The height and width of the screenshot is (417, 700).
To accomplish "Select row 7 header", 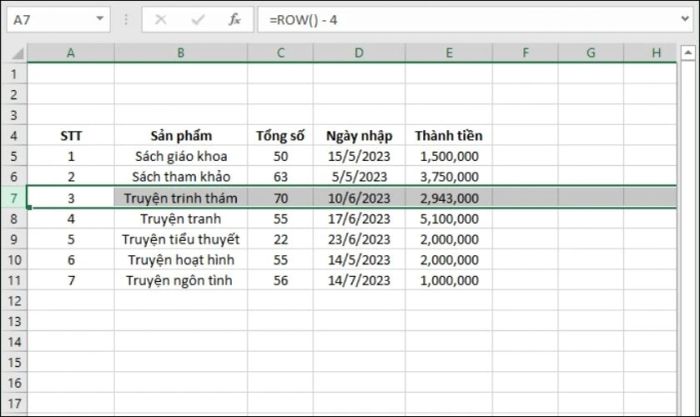I will pyautogui.click(x=14, y=197).
